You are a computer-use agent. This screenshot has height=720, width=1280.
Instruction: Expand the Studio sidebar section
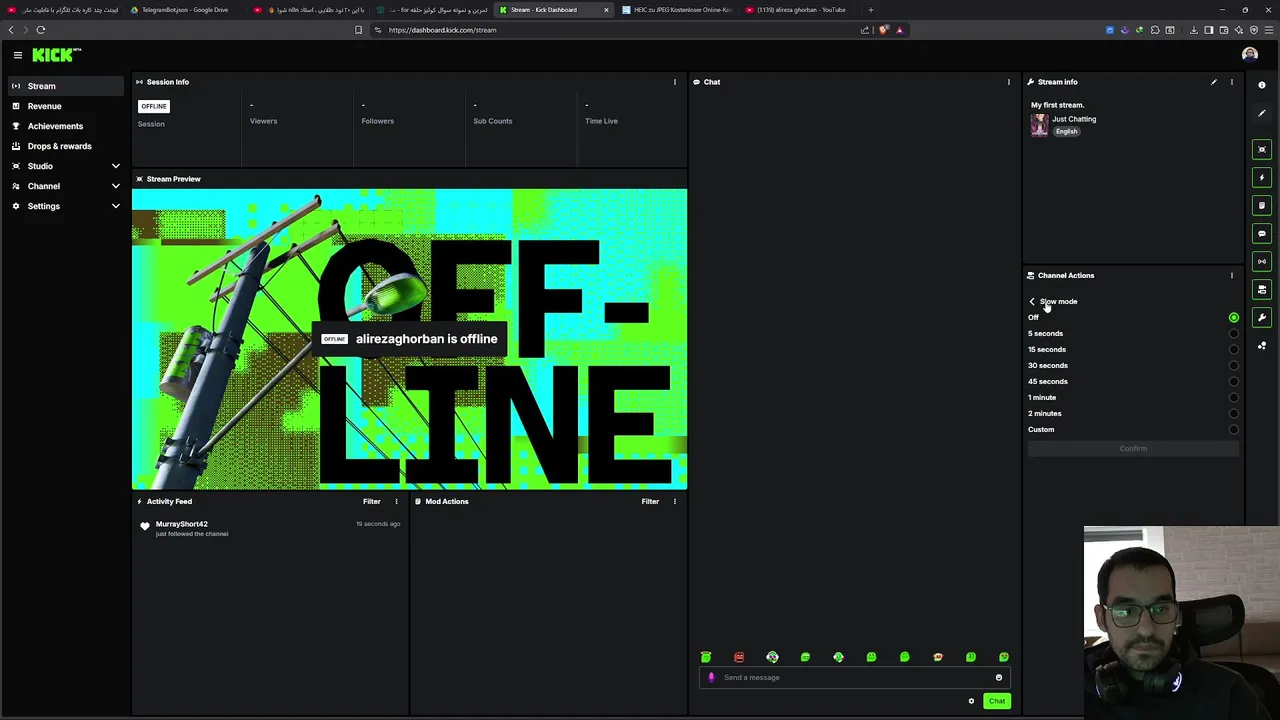[x=65, y=166]
